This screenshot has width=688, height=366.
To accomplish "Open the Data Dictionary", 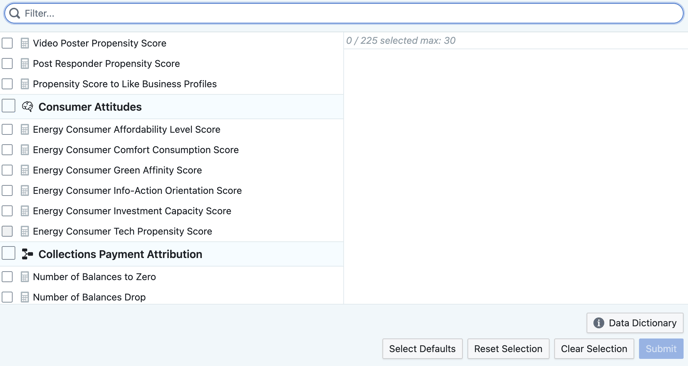I will click(x=635, y=323).
